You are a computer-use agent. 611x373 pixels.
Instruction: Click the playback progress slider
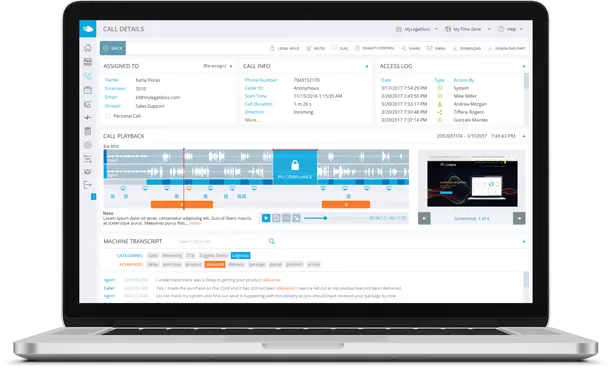tap(335, 218)
